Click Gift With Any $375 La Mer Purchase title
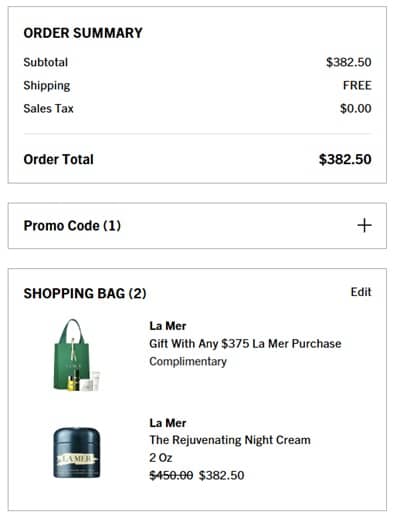Screen dimensions: 400x518 click(x=245, y=344)
